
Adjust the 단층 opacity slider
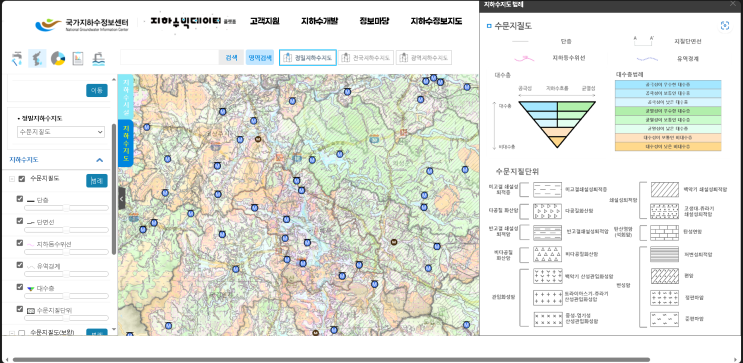click(x=66, y=208)
